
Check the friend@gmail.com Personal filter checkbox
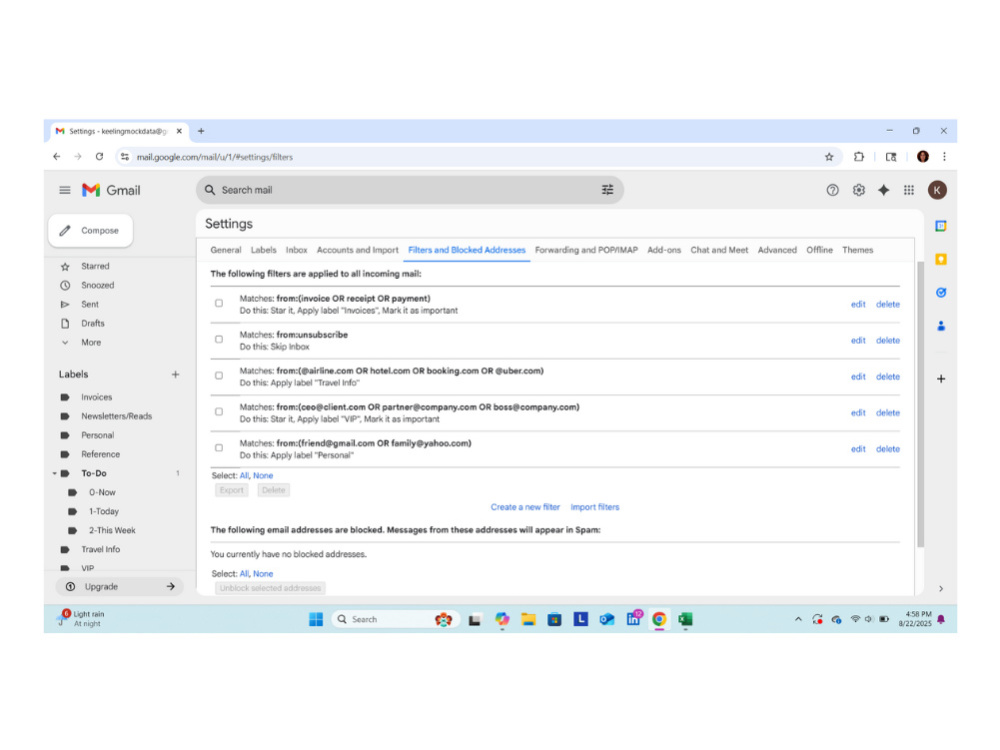tap(219, 448)
